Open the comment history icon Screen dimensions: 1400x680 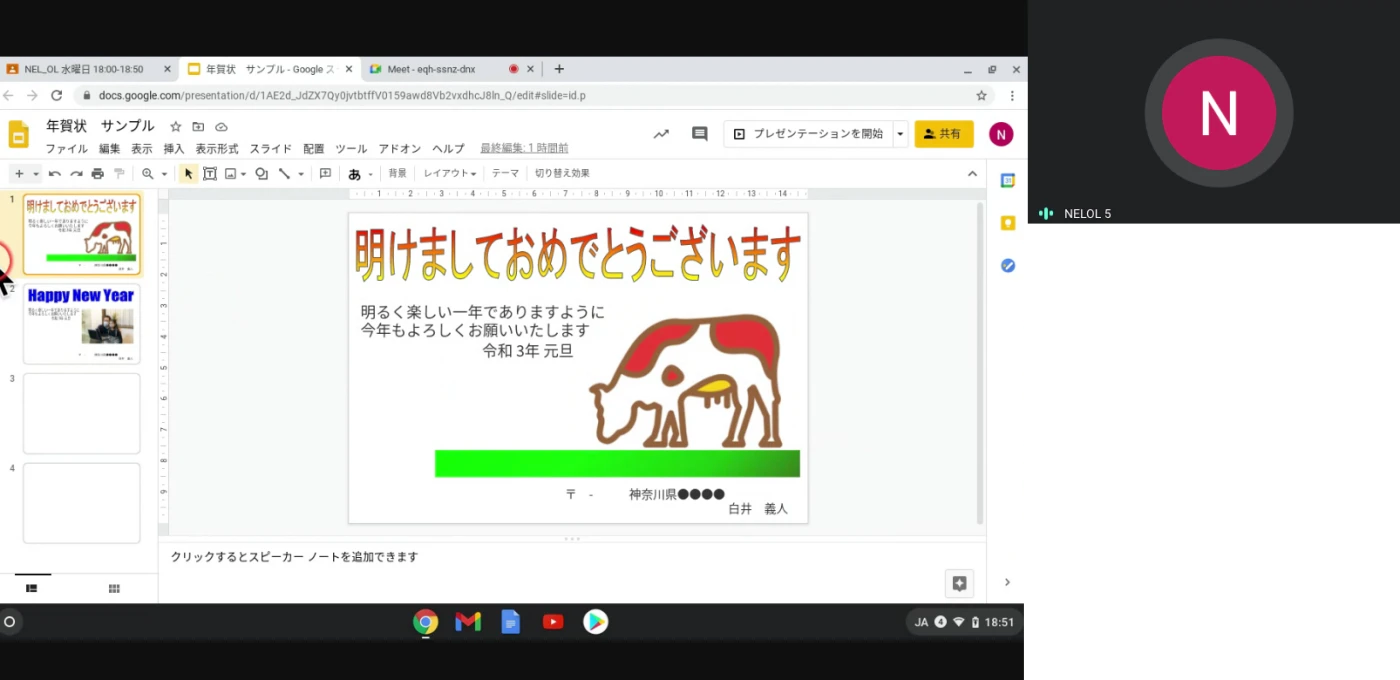click(x=700, y=134)
